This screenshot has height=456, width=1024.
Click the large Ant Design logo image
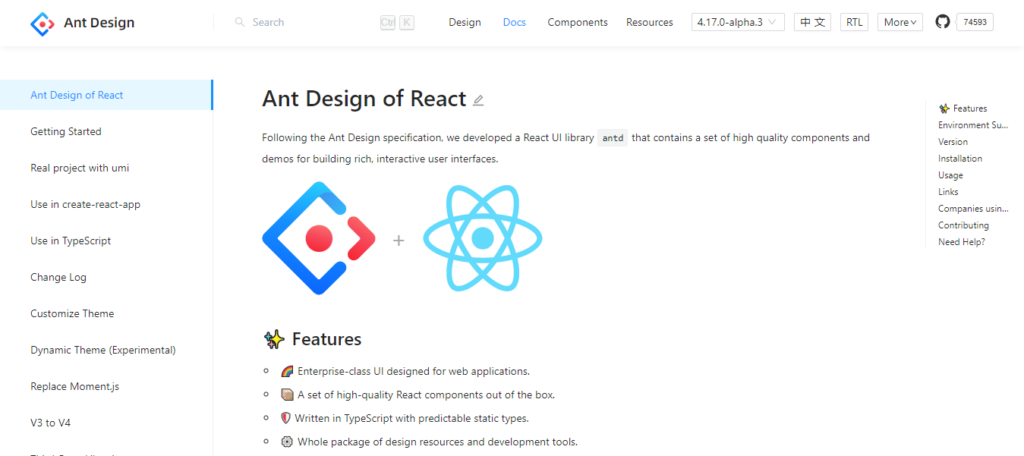click(x=319, y=238)
